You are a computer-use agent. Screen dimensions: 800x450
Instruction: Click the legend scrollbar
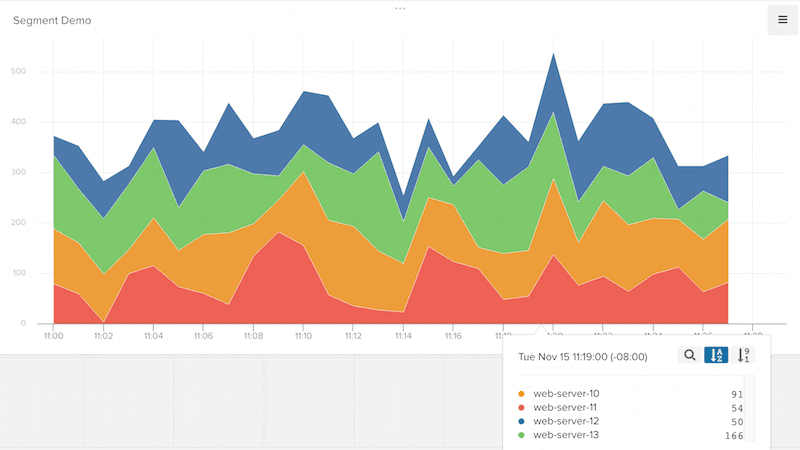pos(751,408)
